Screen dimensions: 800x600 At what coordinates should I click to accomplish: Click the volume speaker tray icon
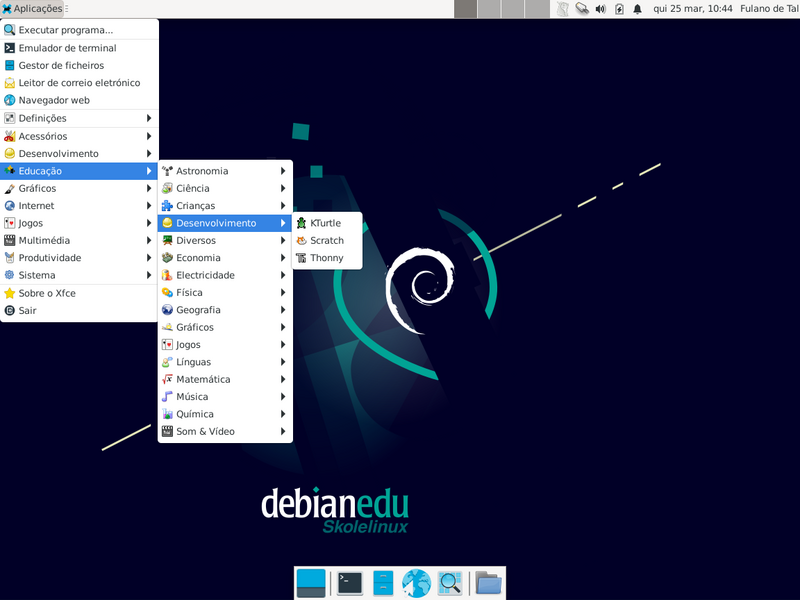click(601, 9)
